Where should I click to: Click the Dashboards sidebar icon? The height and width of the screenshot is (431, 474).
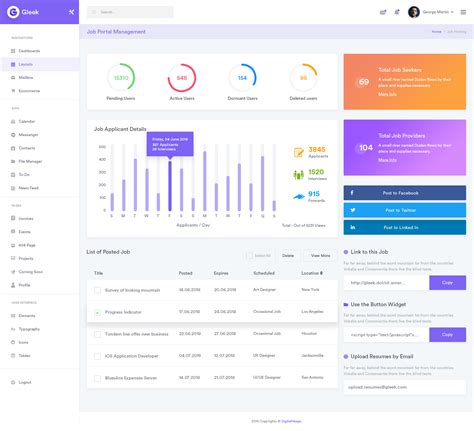pyautogui.click(x=13, y=51)
